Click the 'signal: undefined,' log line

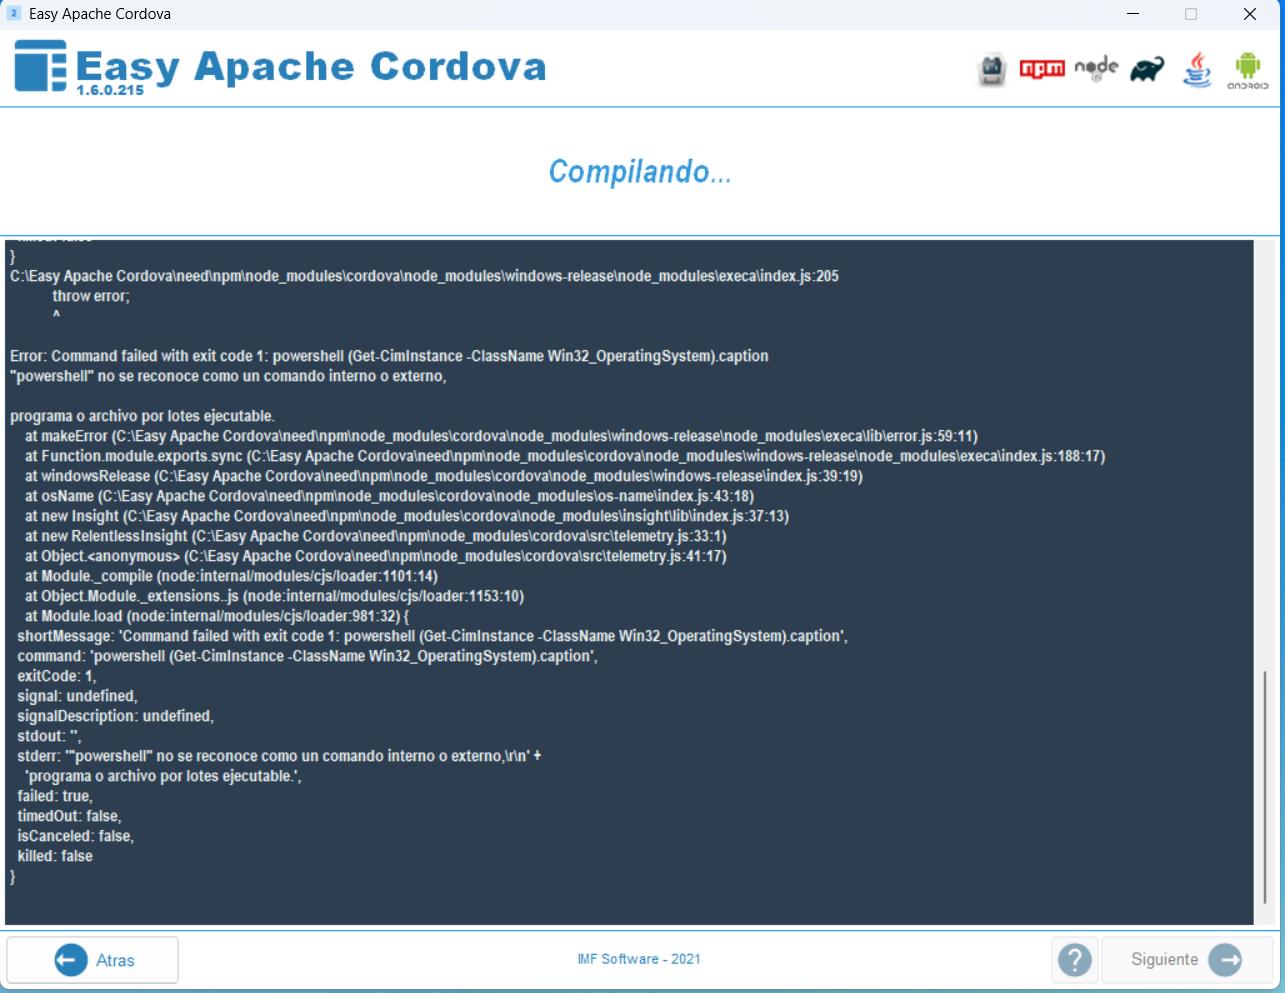point(77,696)
